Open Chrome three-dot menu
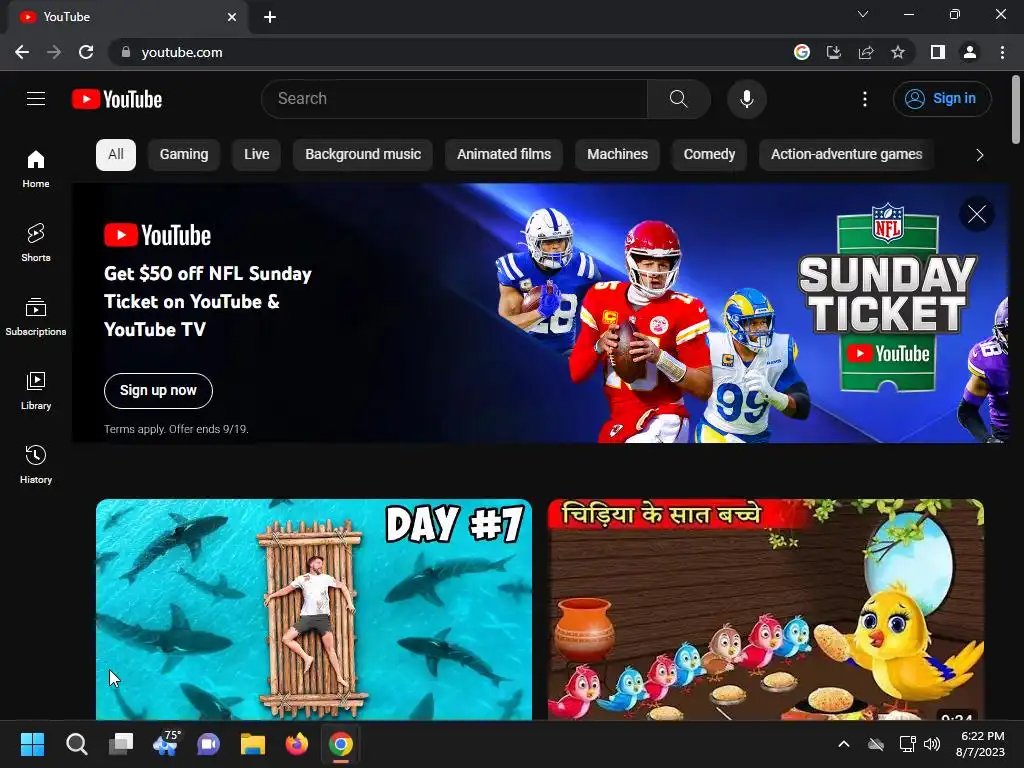The height and width of the screenshot is (768, 1024). click(1002, 52)
